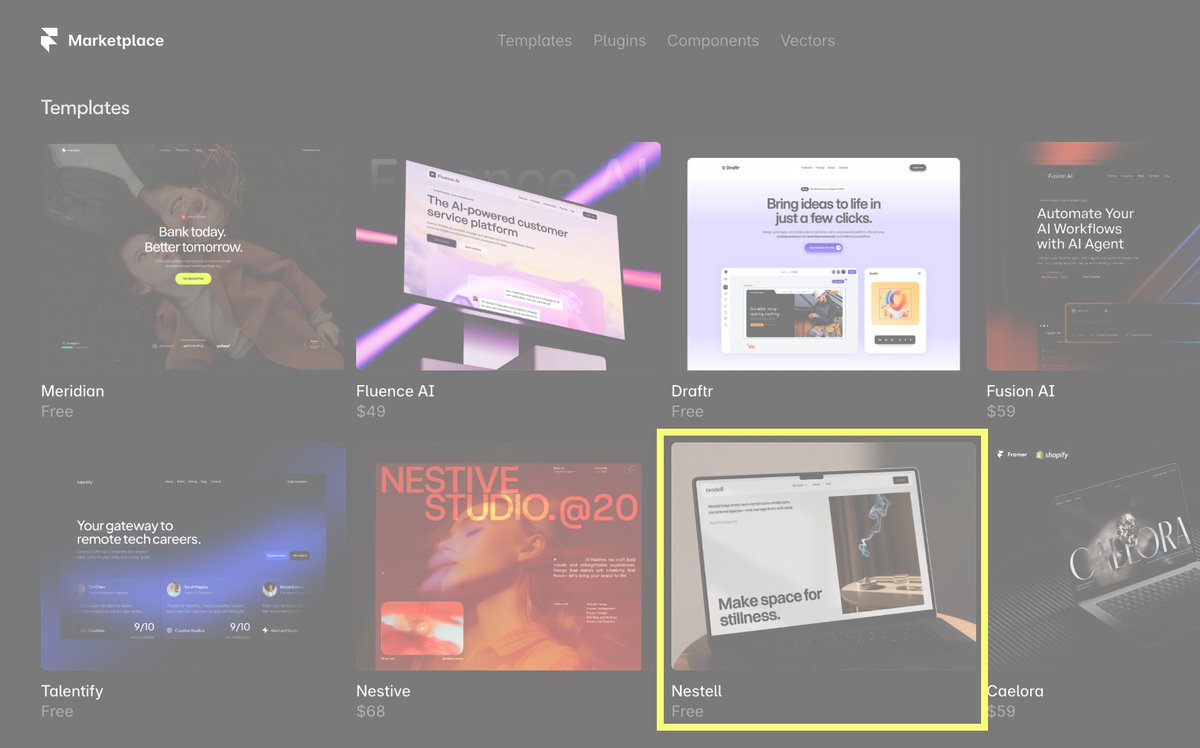This screenshot has height=748, width=1200.
Task: Open the Nestell template thumbnail
Action: tap(824, 556)
